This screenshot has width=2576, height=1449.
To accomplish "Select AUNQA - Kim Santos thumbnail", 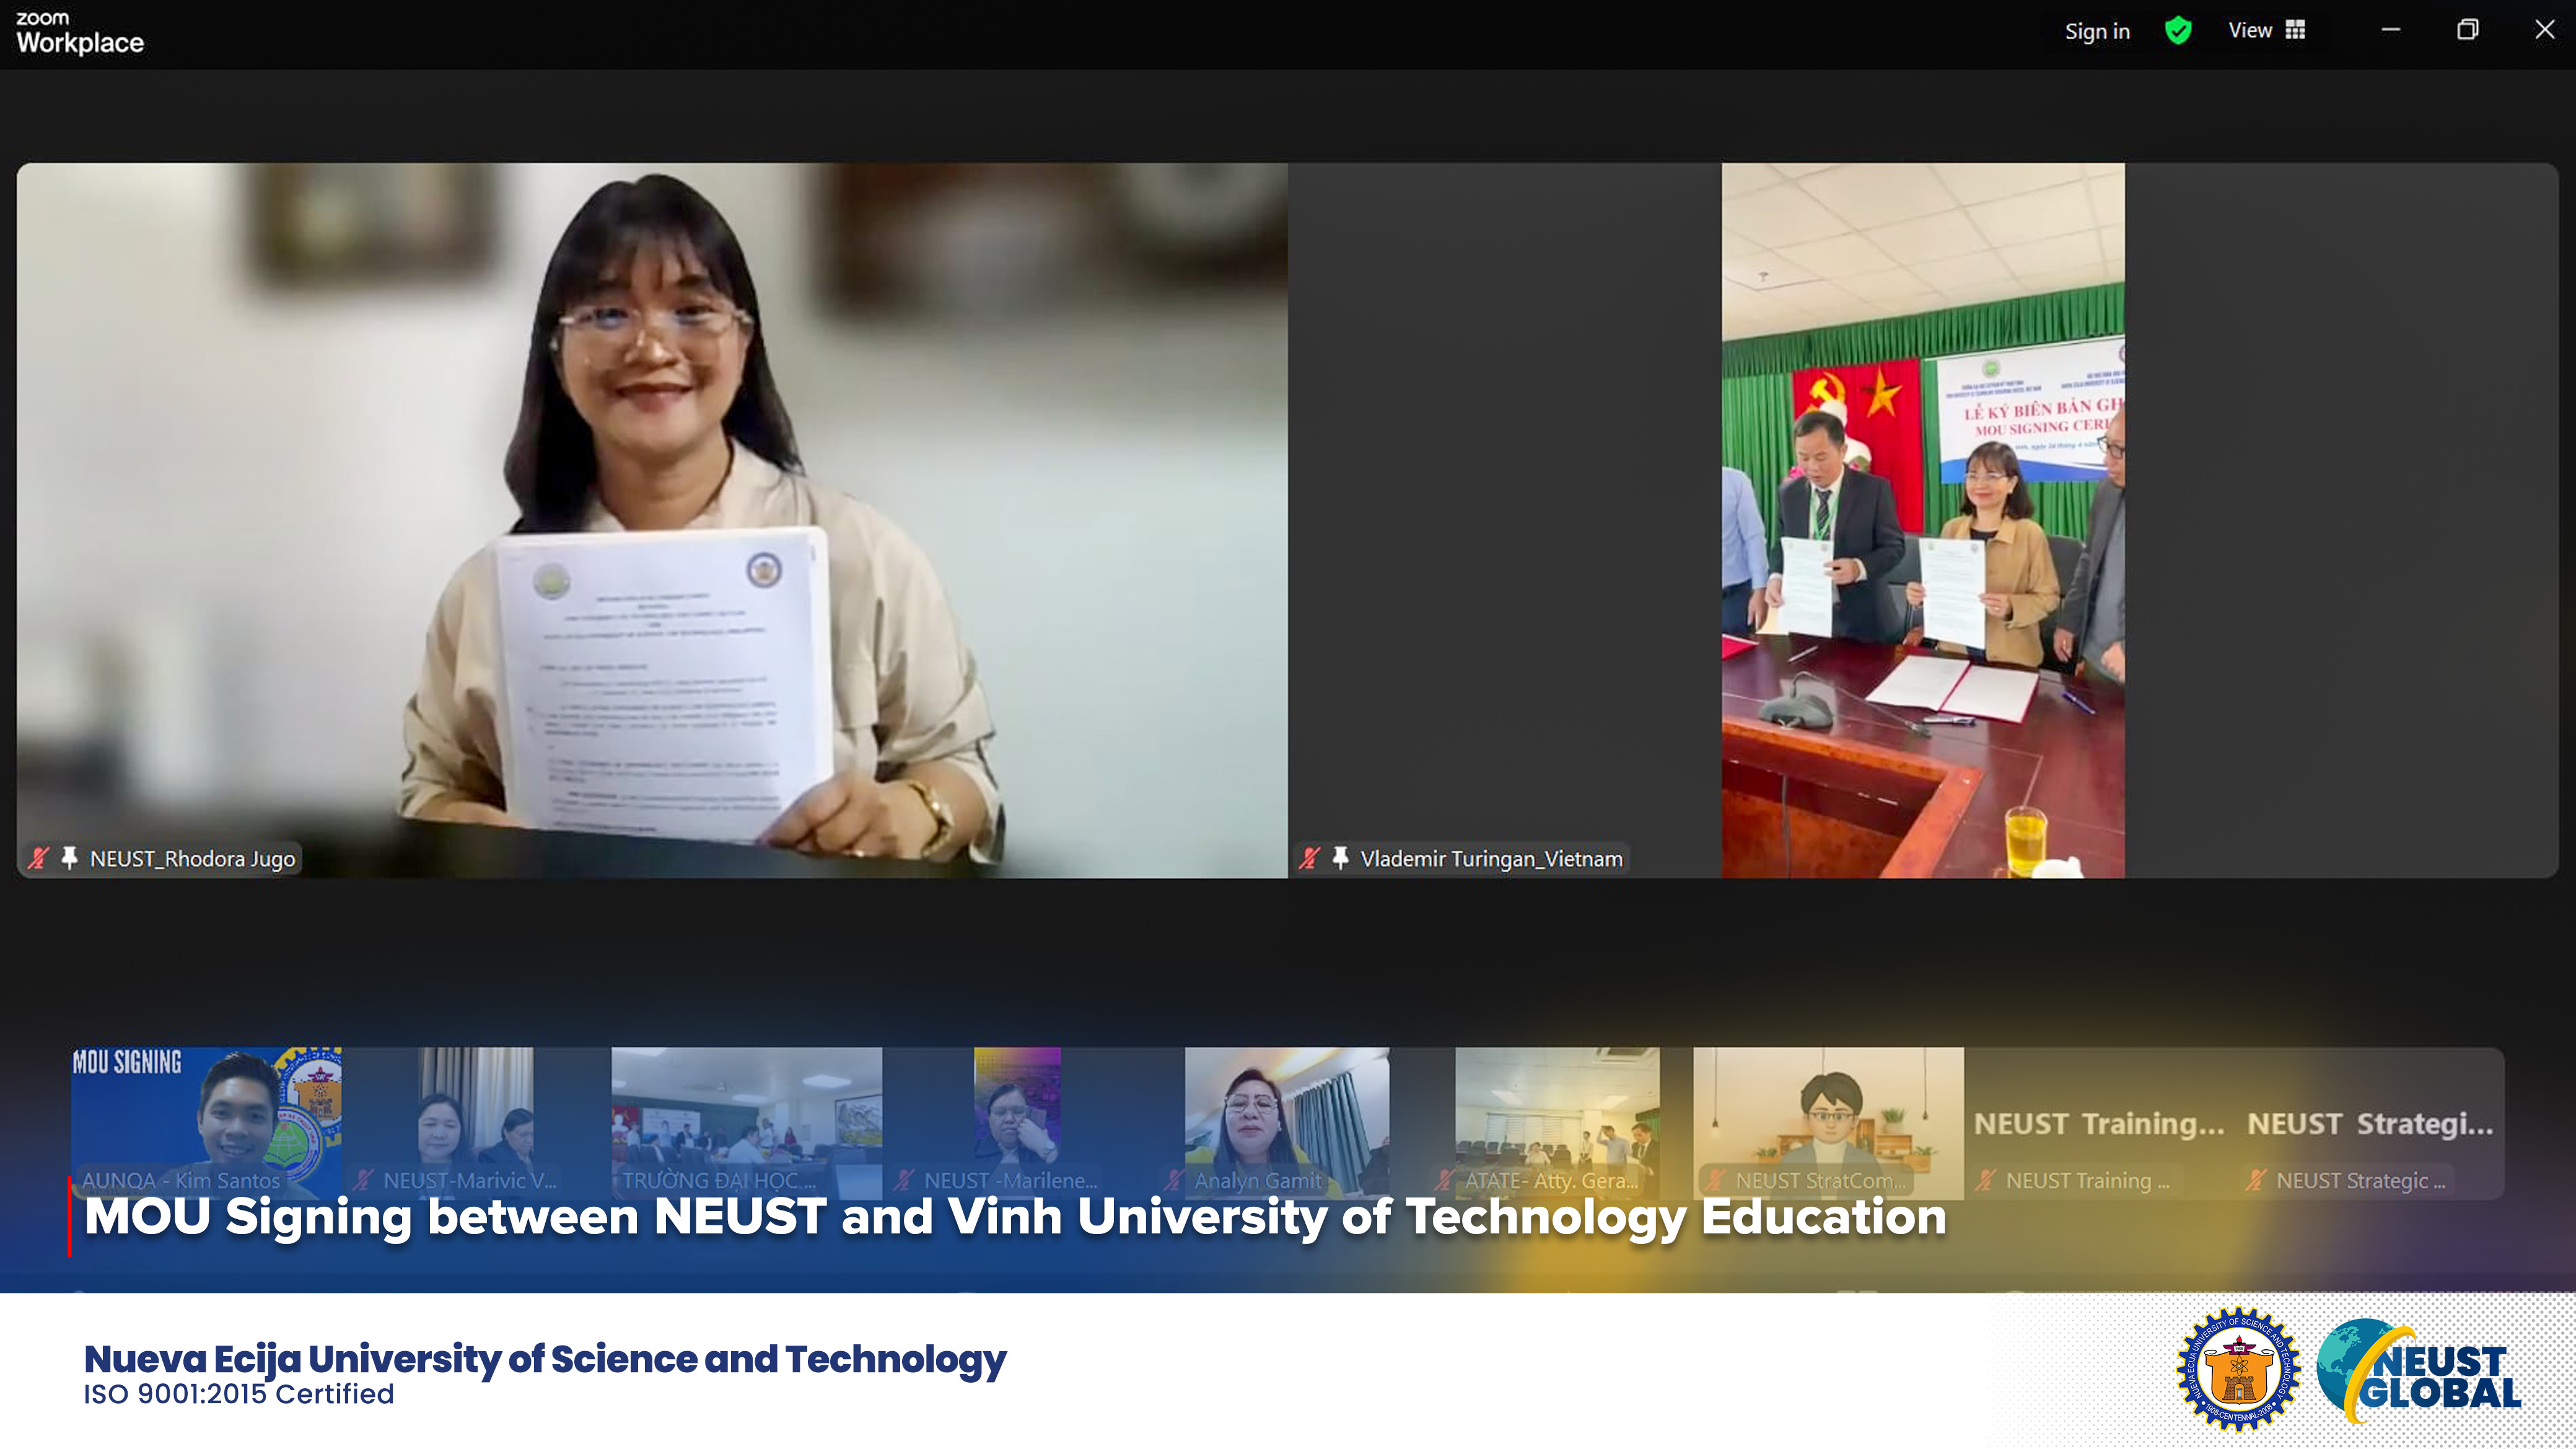I will coord(206,1123).
